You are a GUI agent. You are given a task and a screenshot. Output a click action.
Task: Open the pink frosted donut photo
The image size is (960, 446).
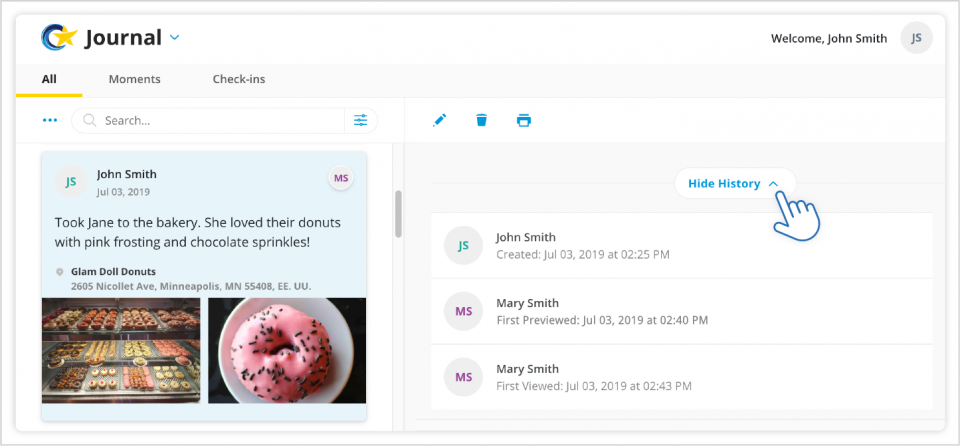click(287, 350)
